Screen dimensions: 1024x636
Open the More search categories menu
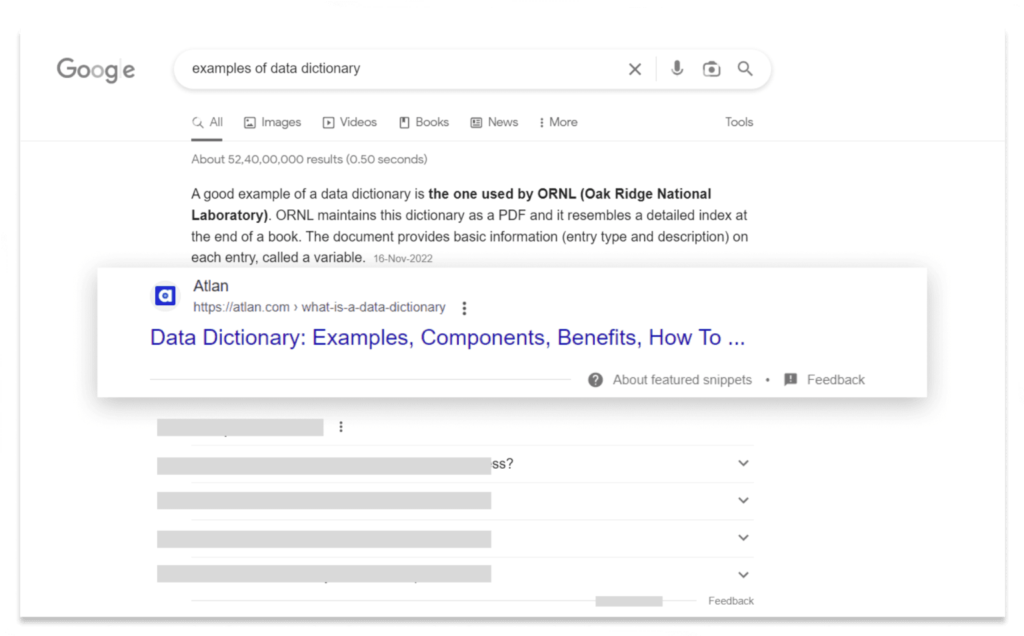click(558, 122)
